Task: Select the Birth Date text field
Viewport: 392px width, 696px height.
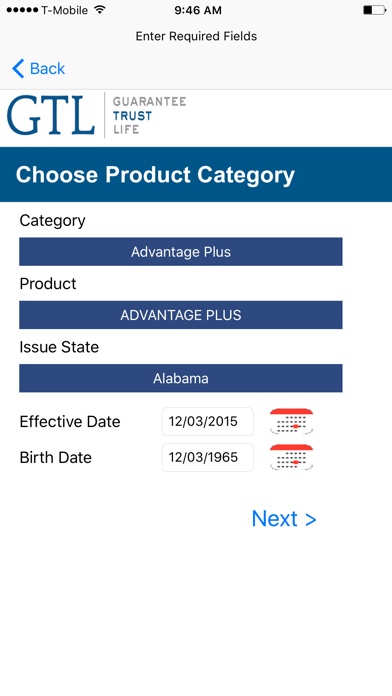Action: pyautogui.click(x=208, y=457)
